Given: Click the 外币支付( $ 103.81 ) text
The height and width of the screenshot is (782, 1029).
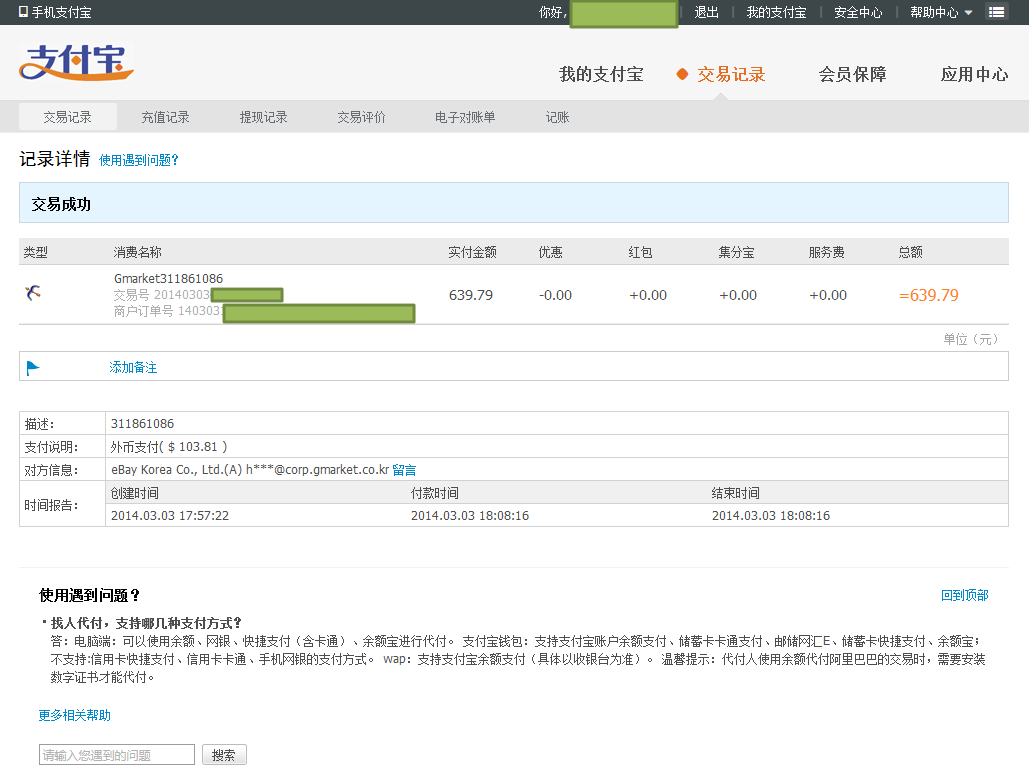Looking at the screenshot, I should click(x=169, y=447).
